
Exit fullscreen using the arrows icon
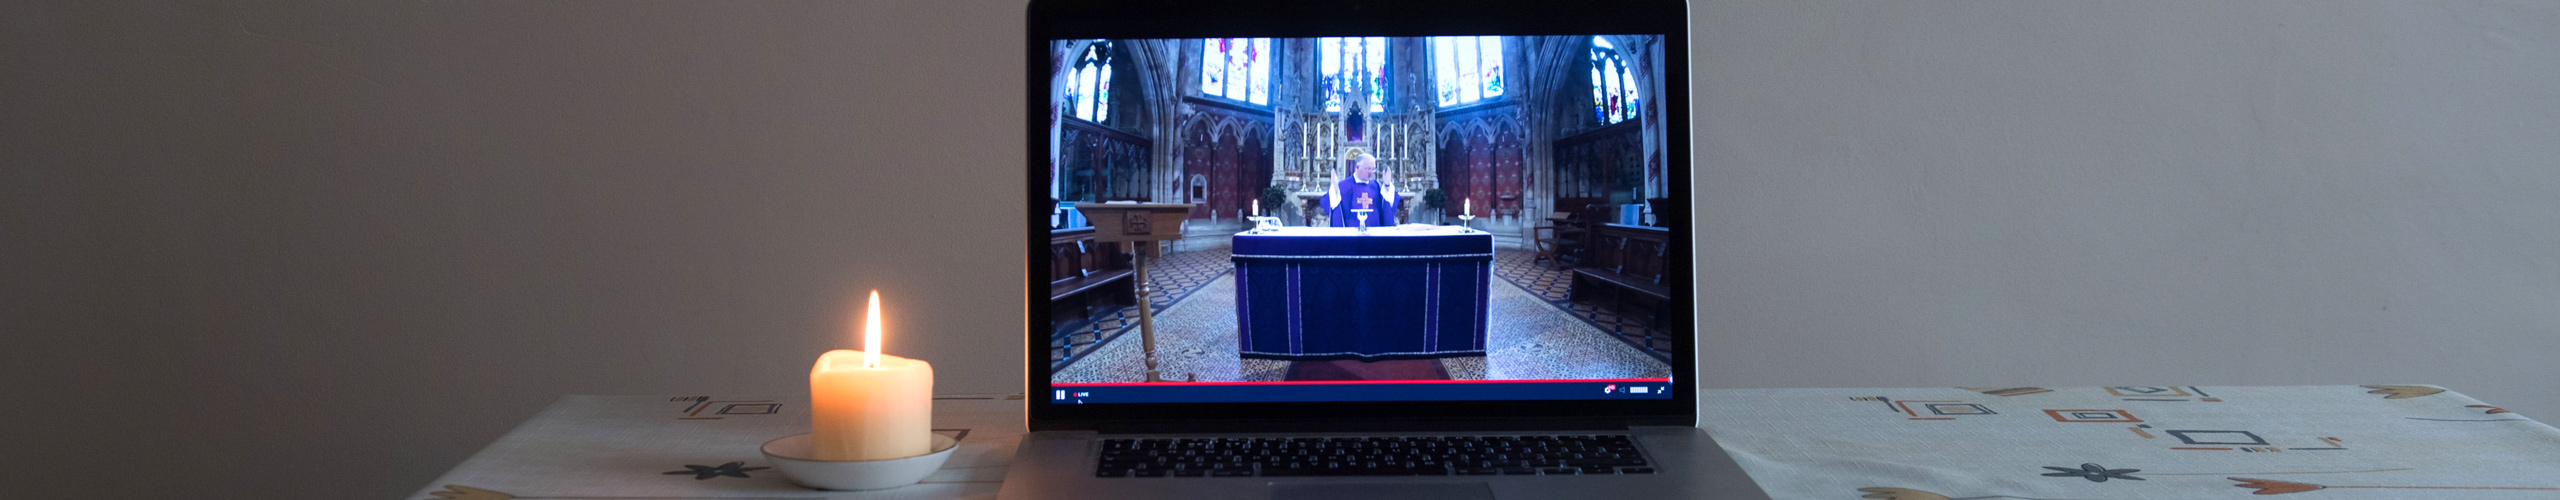pyautogui.click(x=1661, y=390)
